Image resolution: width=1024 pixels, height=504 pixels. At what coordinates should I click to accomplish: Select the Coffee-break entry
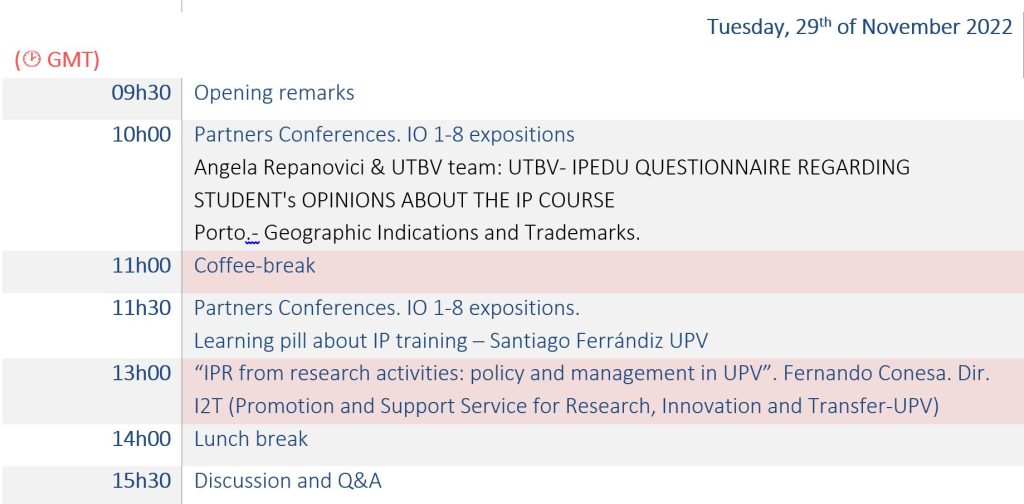click(254, 266)
